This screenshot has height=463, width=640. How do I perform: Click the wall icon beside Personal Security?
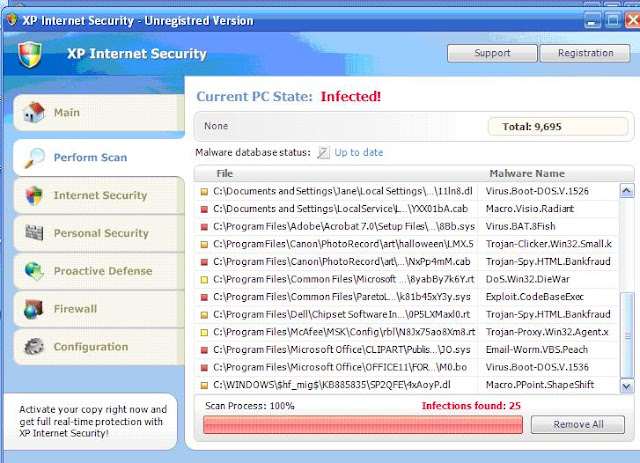[x=34, y=233]
